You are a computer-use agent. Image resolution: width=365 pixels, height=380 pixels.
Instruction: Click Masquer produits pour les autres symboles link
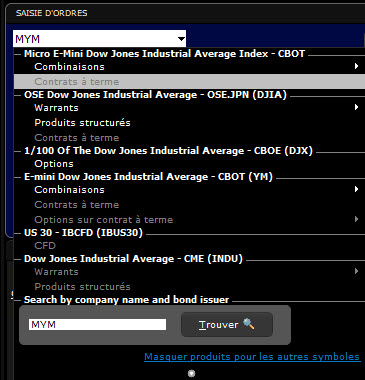tap(252, 357)
